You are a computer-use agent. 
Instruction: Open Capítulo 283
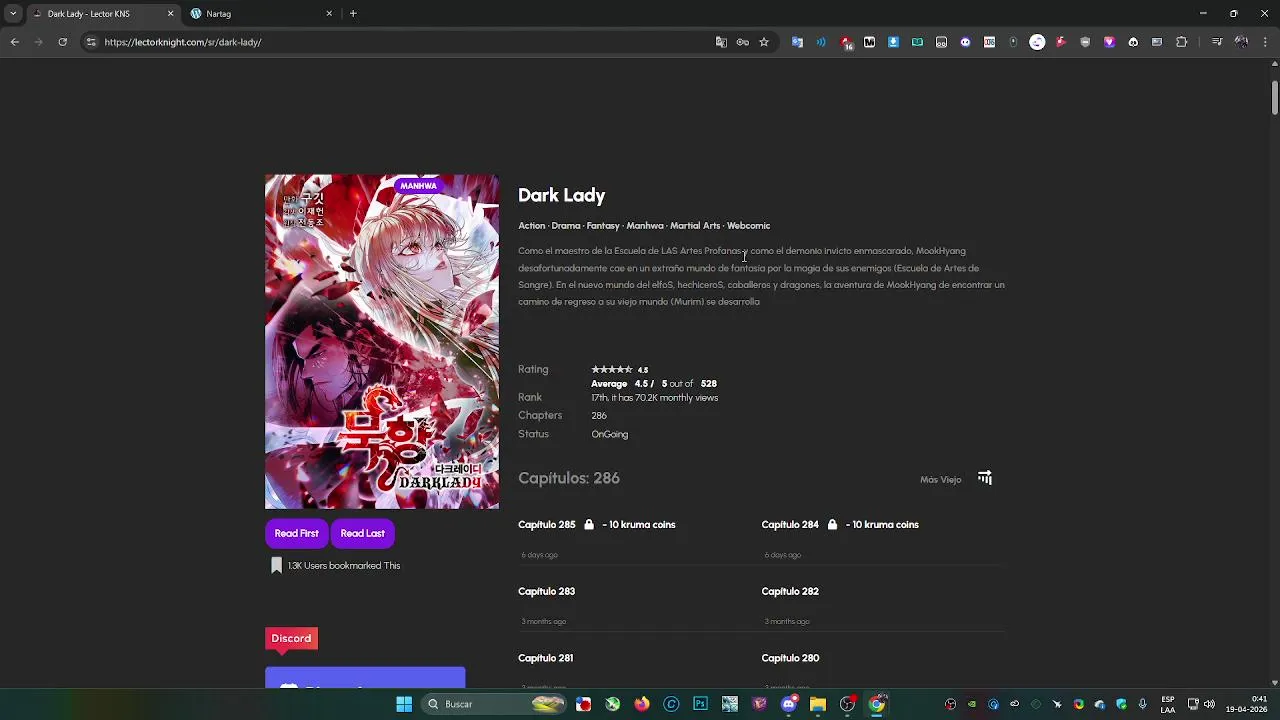(546, 591)
